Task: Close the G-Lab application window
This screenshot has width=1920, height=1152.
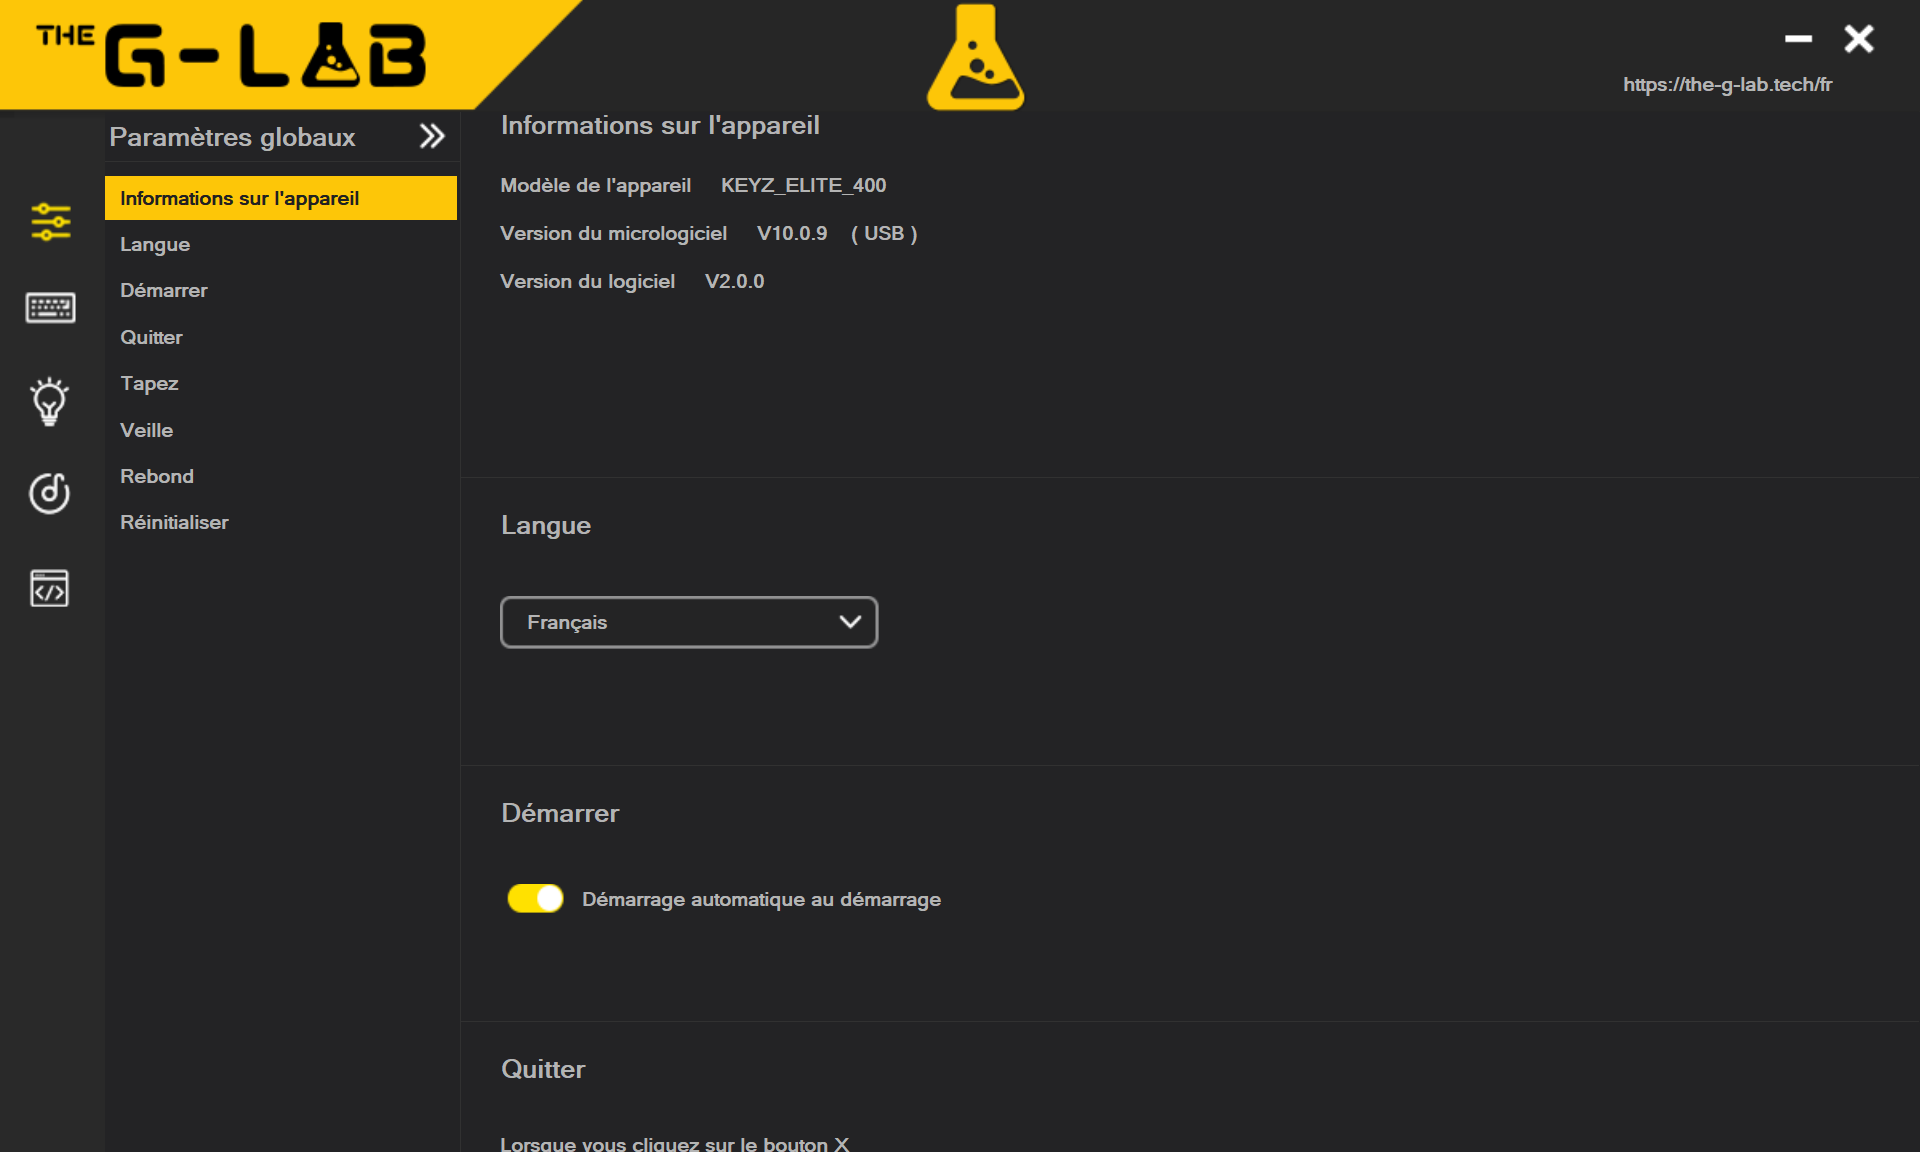Action: click(x=1859, y=39)
